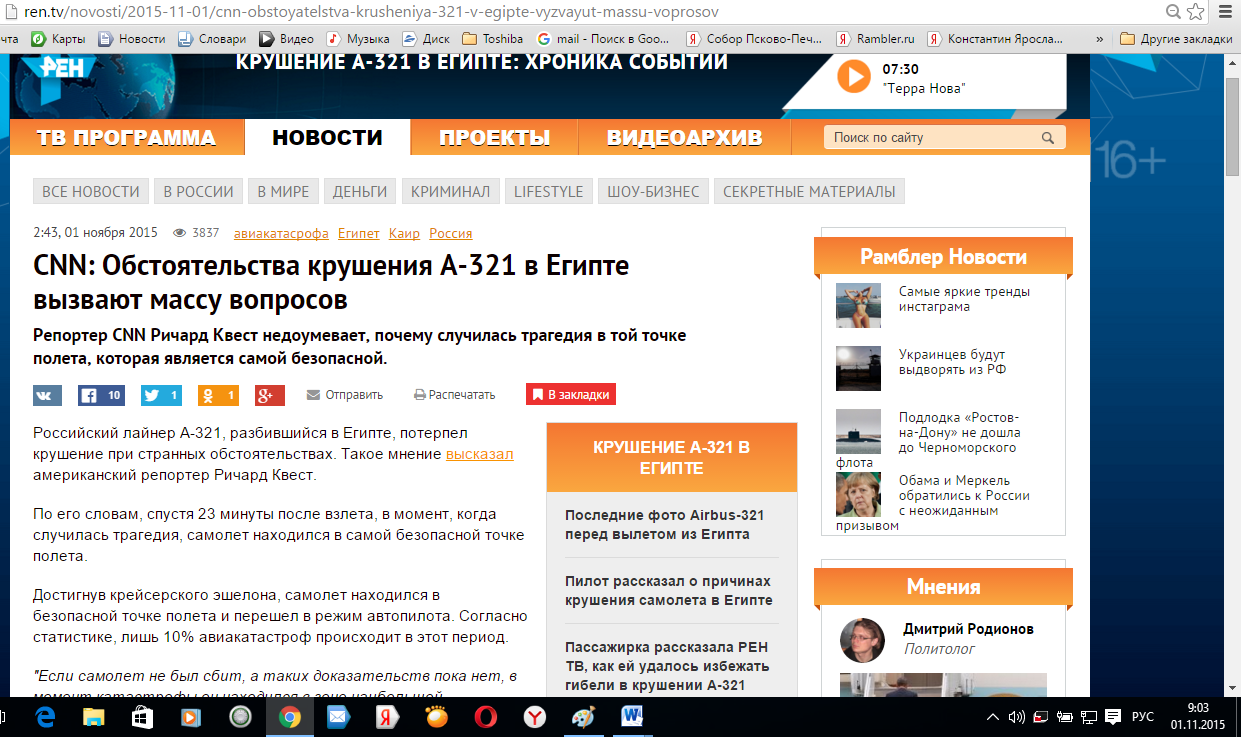Open Пилот рассказал о причинах article

(668, 590)
